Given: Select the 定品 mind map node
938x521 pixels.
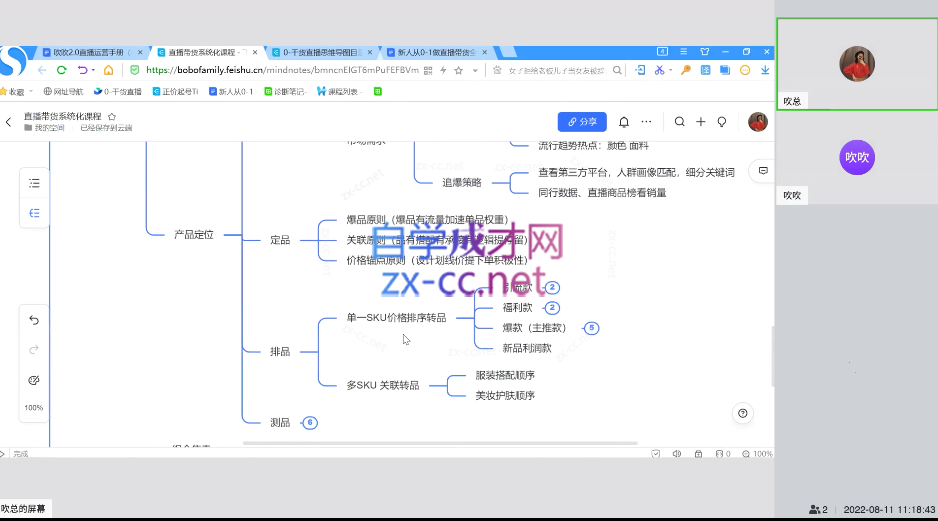Looking at the screenshot, I should 280,240.
